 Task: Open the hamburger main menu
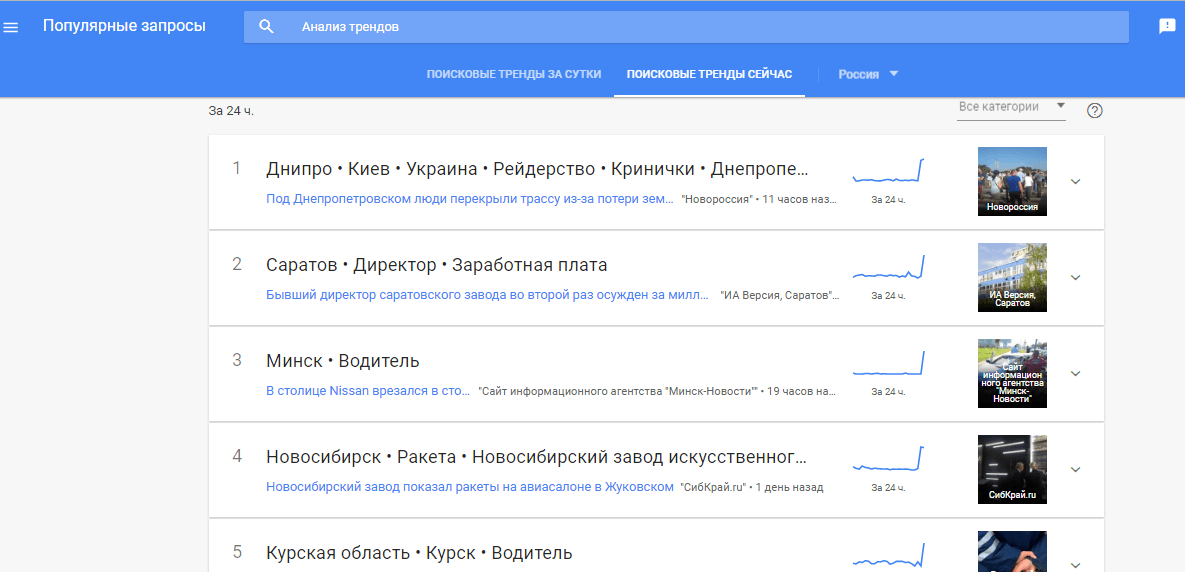pyautogui.click(x=11, y=27)
